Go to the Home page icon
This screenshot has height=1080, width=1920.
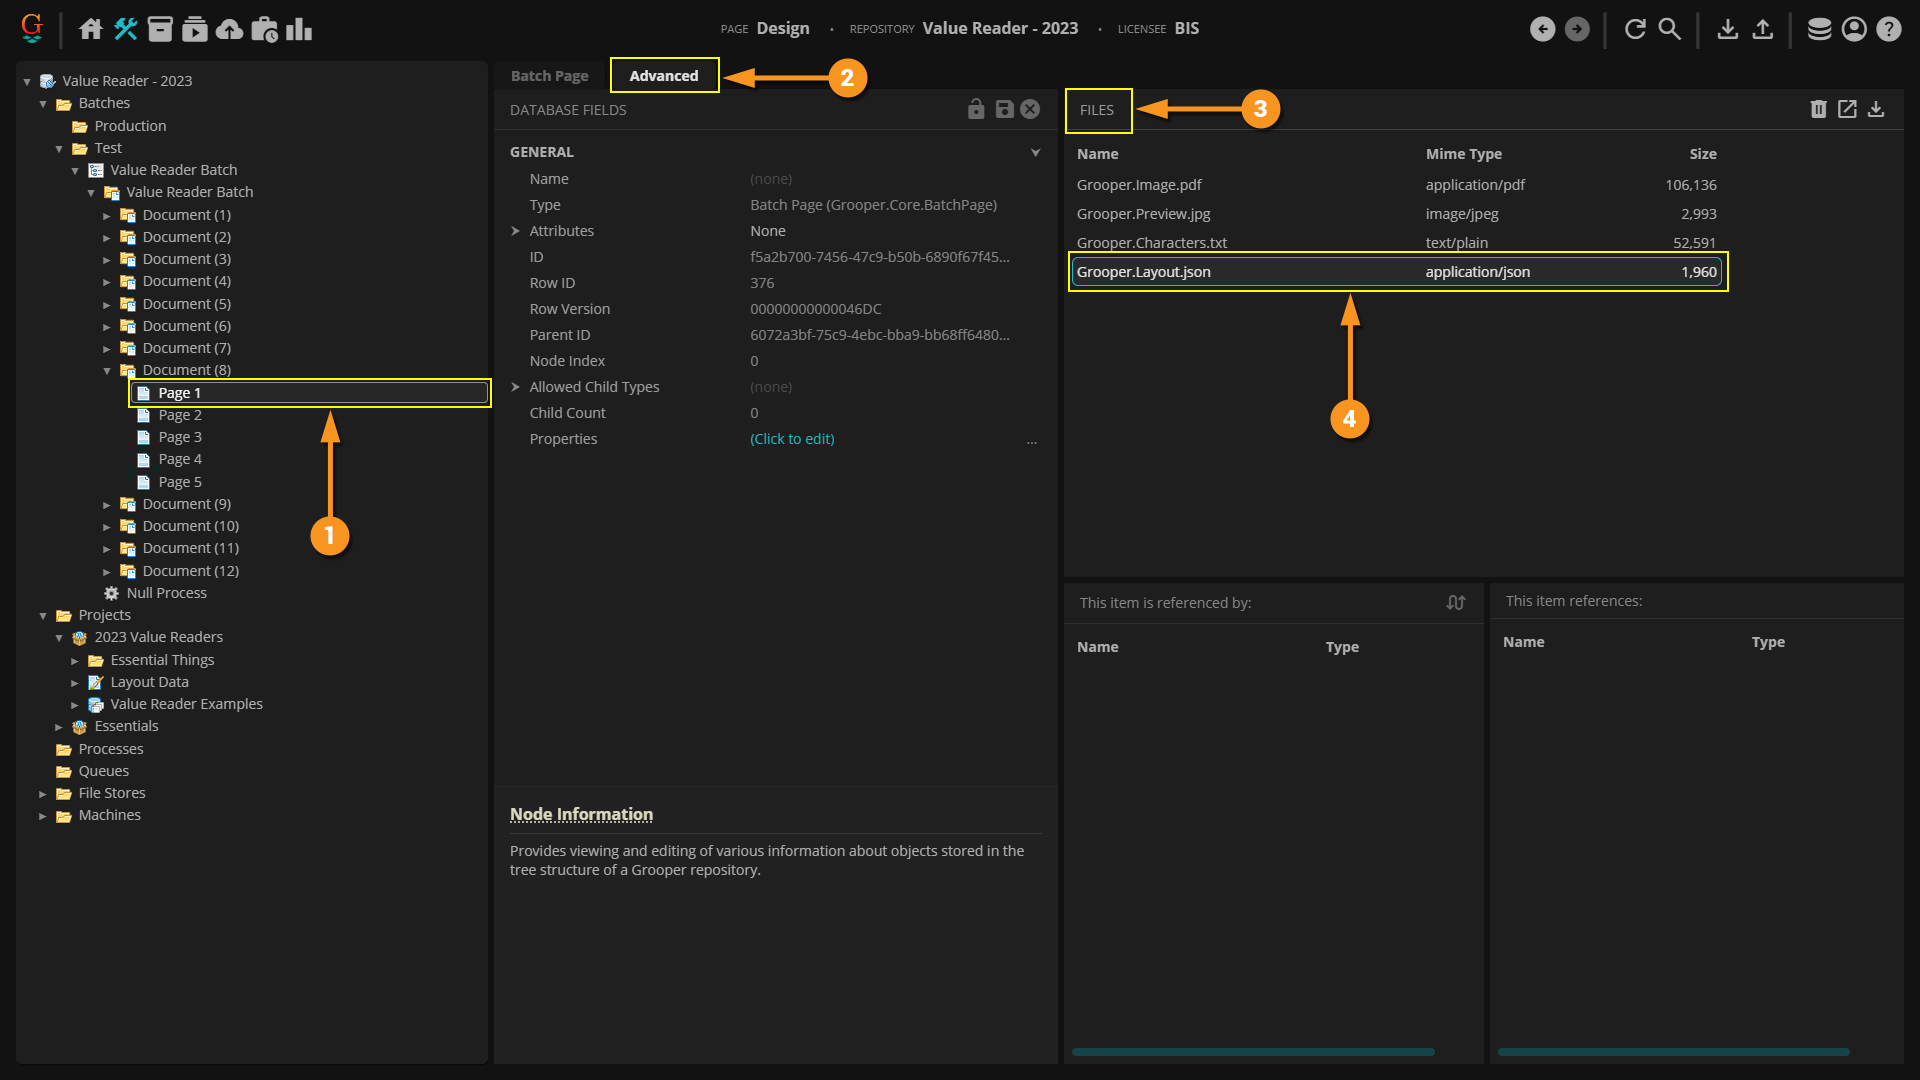pos(91,29)
